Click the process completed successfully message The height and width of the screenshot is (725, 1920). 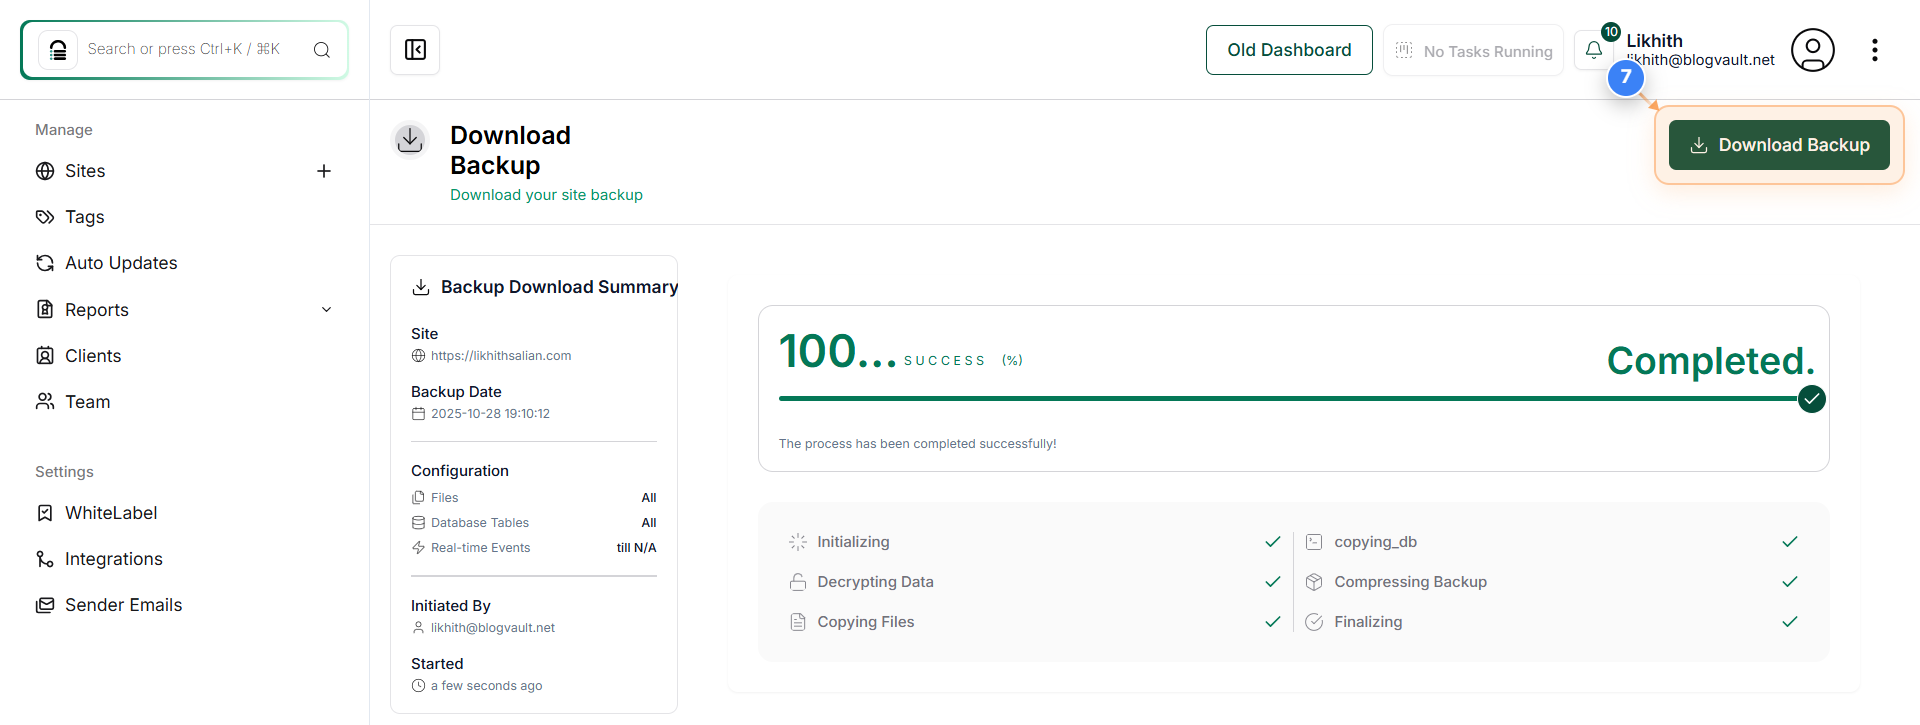point(917,444)
